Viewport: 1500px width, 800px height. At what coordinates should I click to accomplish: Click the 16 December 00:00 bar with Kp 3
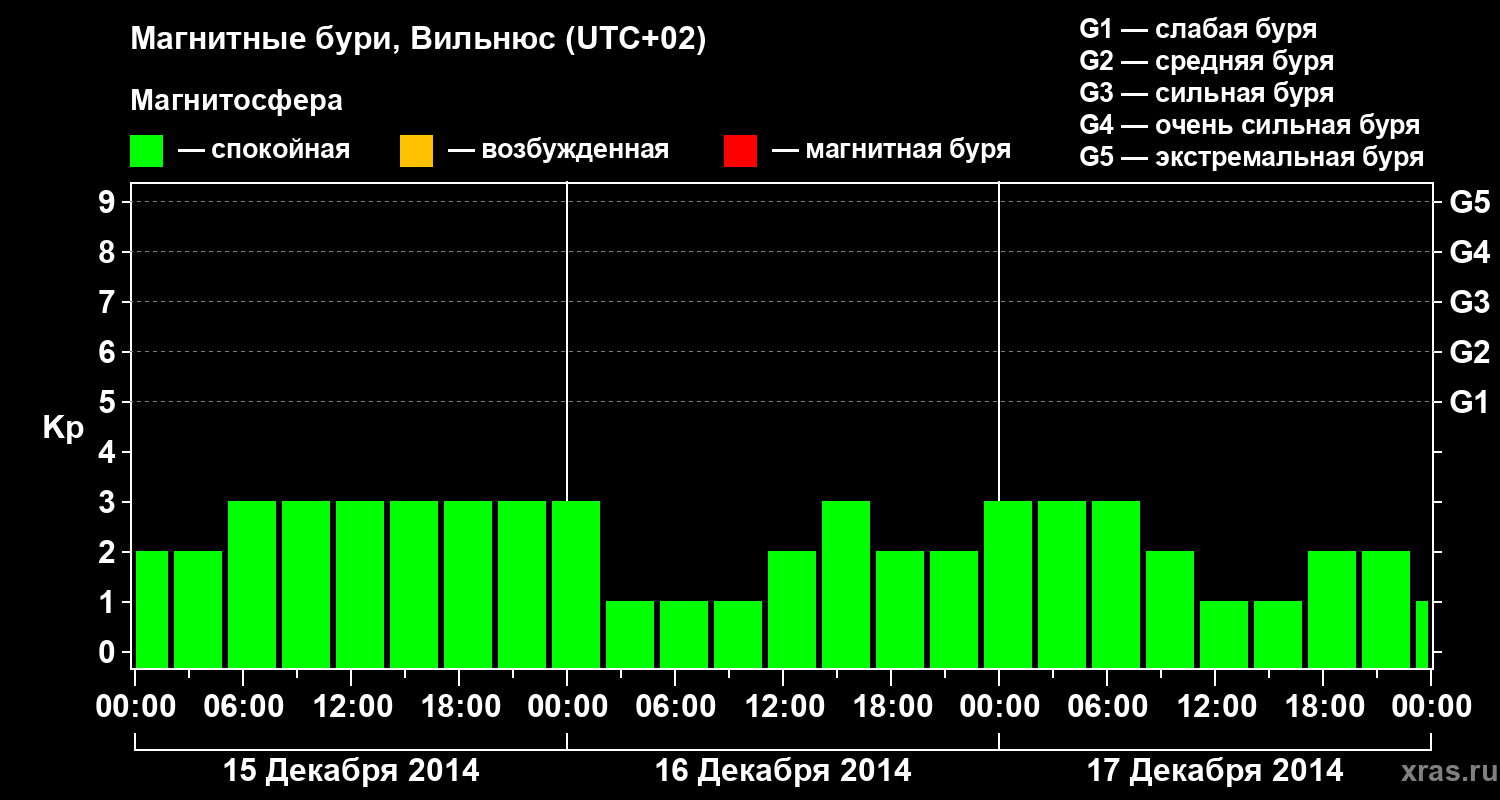coord(576,584)
